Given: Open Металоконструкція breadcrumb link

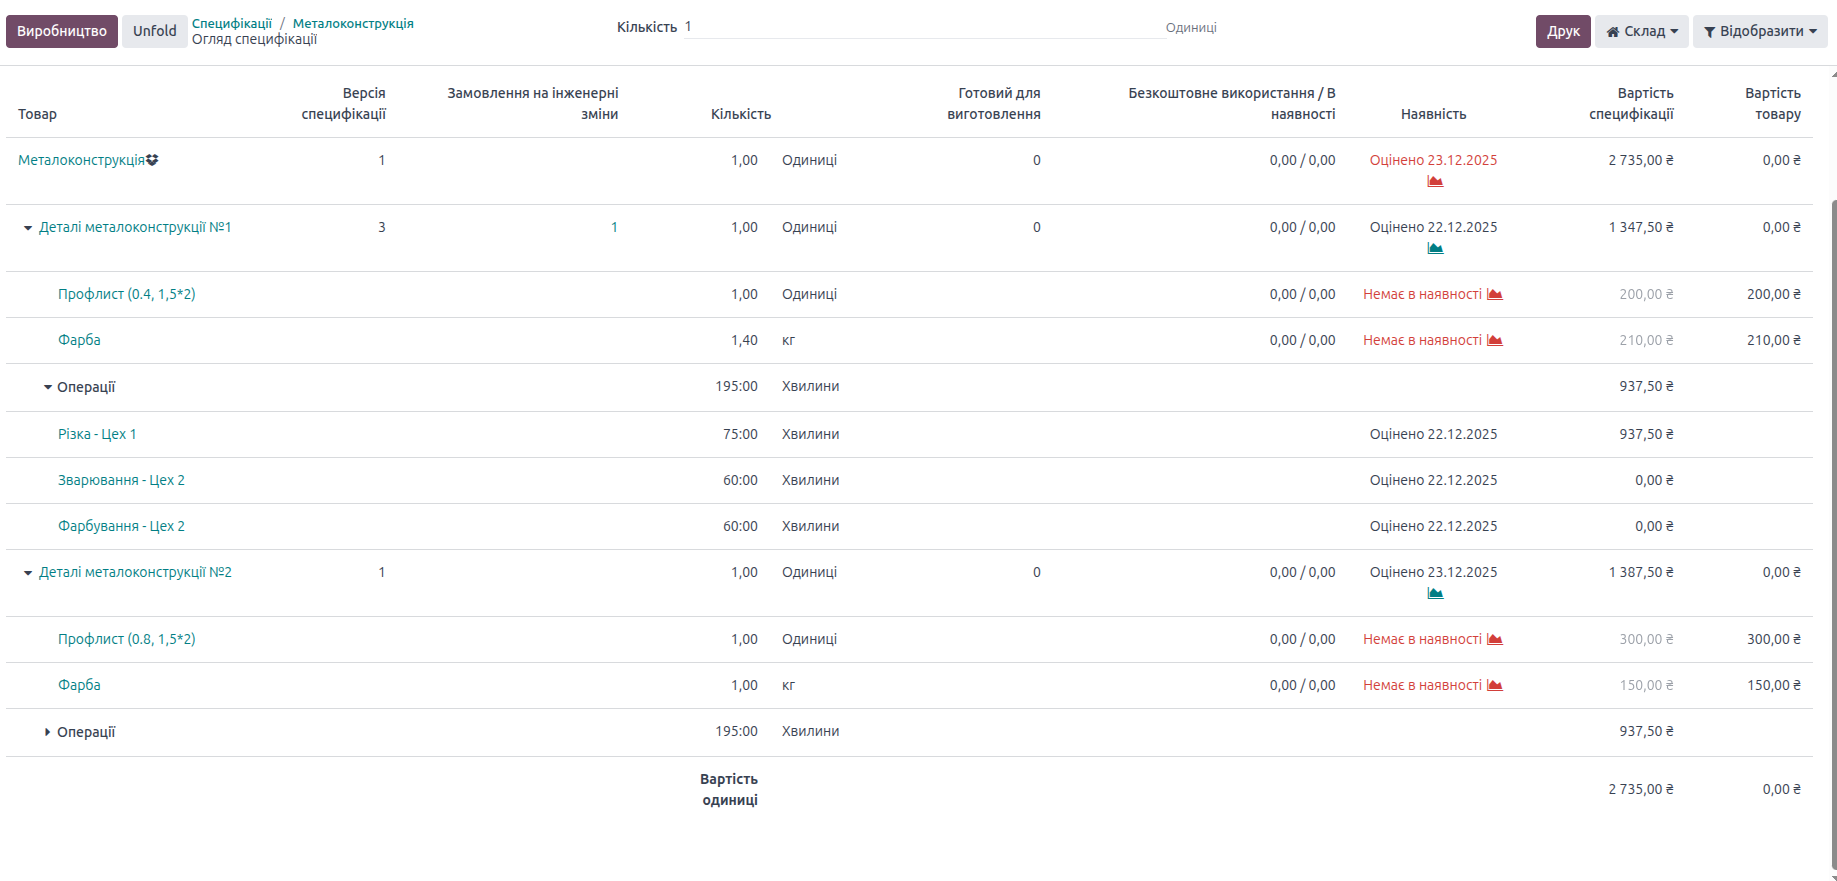Looking at the screenshot, I should (352, 23).
